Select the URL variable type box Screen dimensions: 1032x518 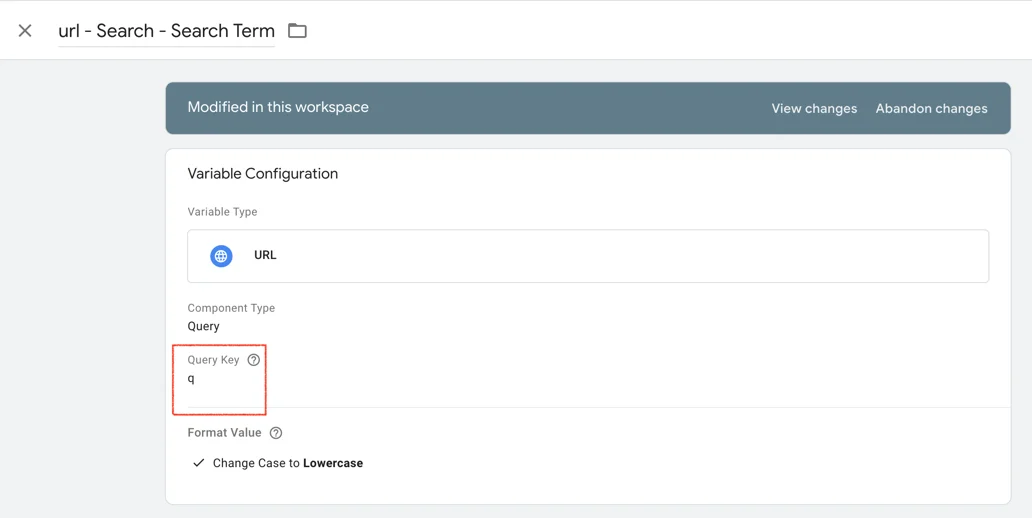click(588, 256)
